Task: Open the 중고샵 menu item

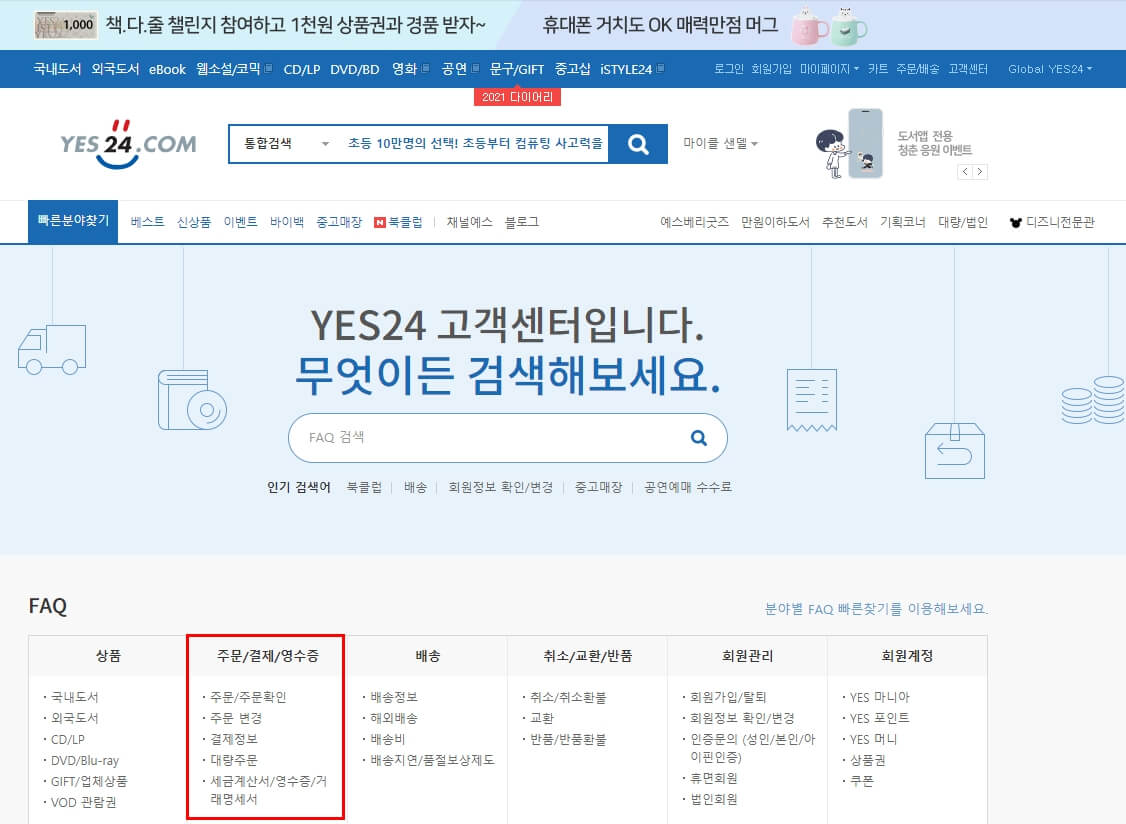Action: 572,69
